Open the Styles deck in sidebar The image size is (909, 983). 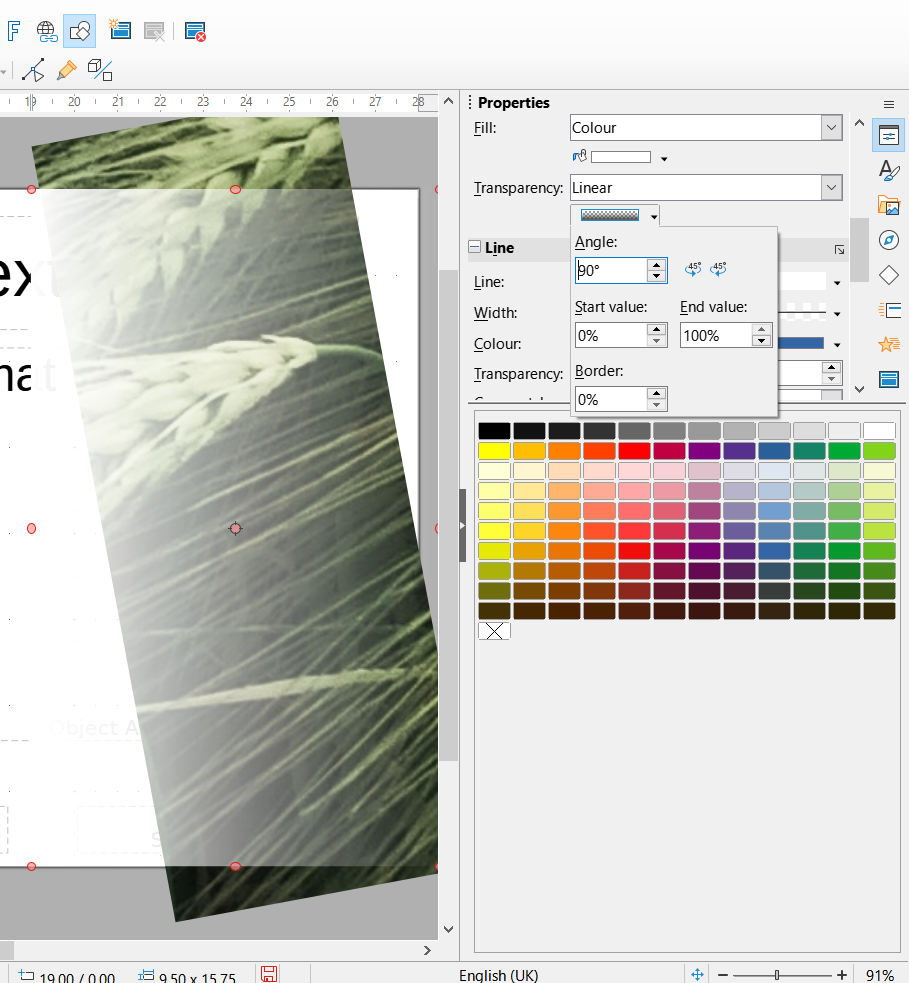coord(888,171)
